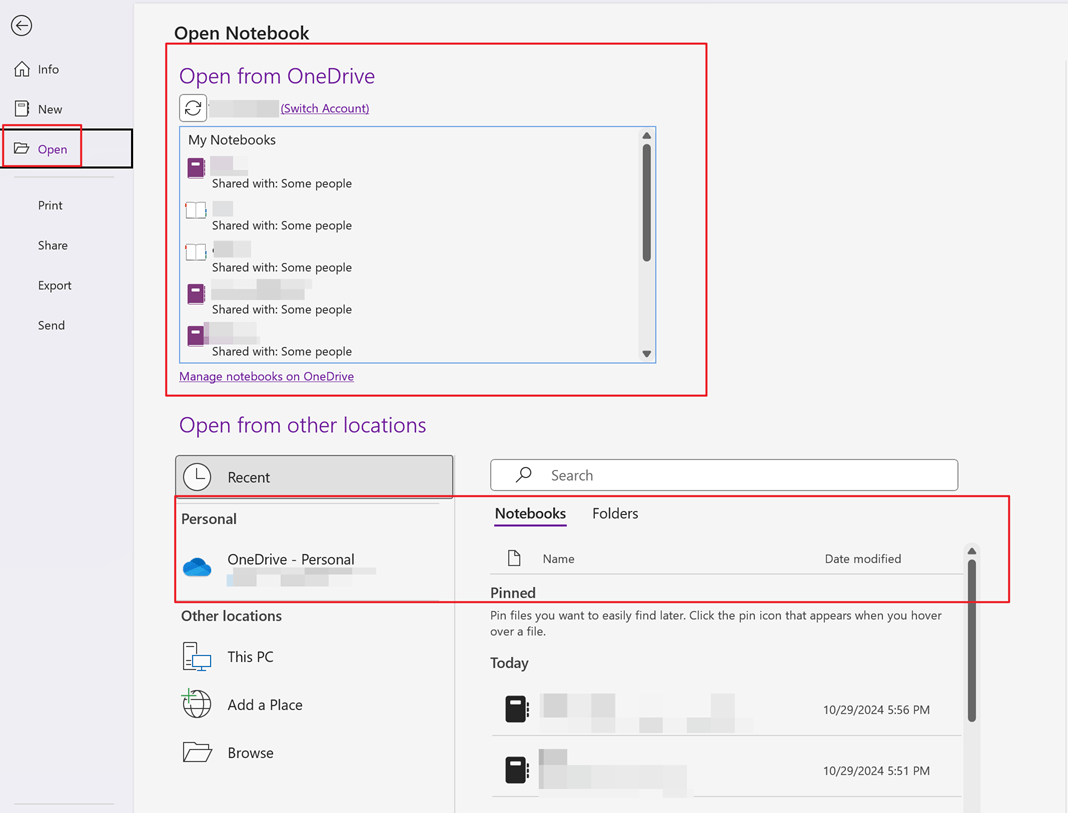Viewport: 1069px width, 814px height.
Task: Switch to the Folders tab
Action: 615,514
